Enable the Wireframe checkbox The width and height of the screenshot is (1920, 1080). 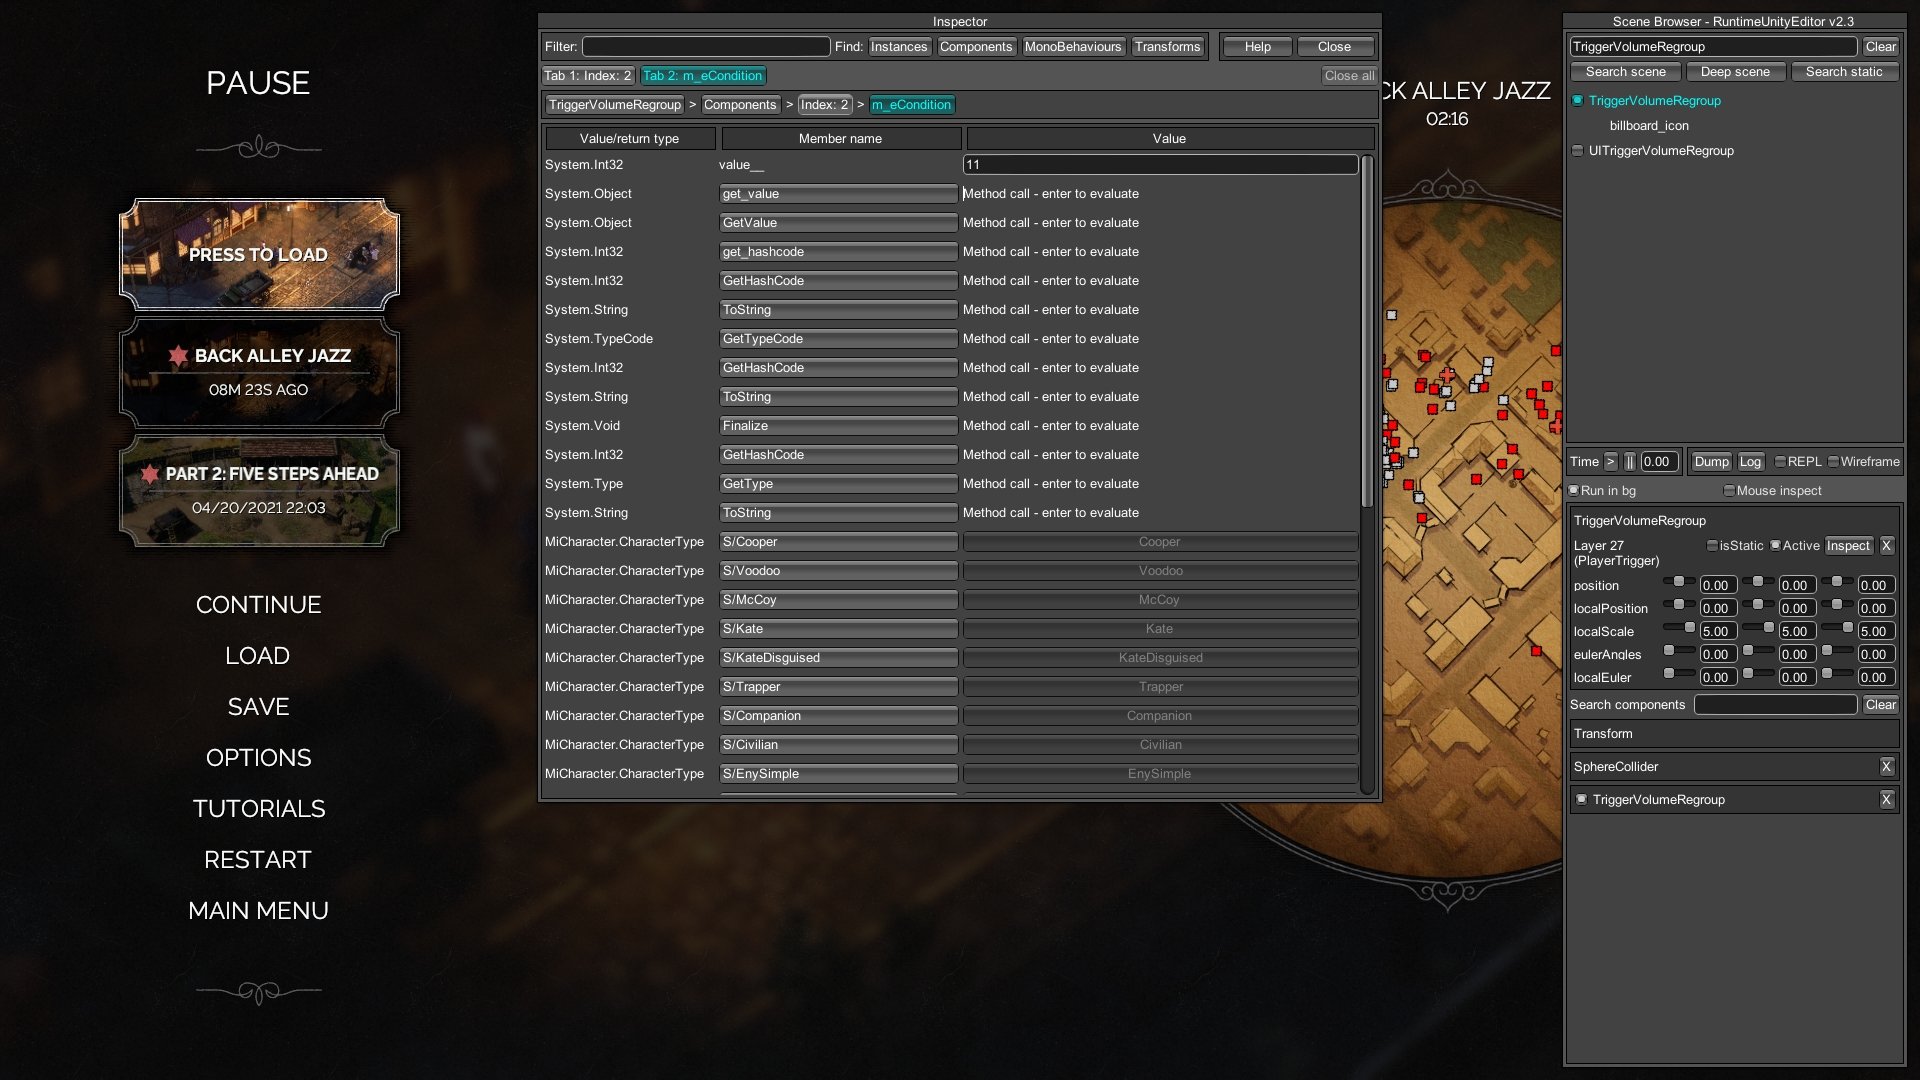click(x=1833, y=461)
